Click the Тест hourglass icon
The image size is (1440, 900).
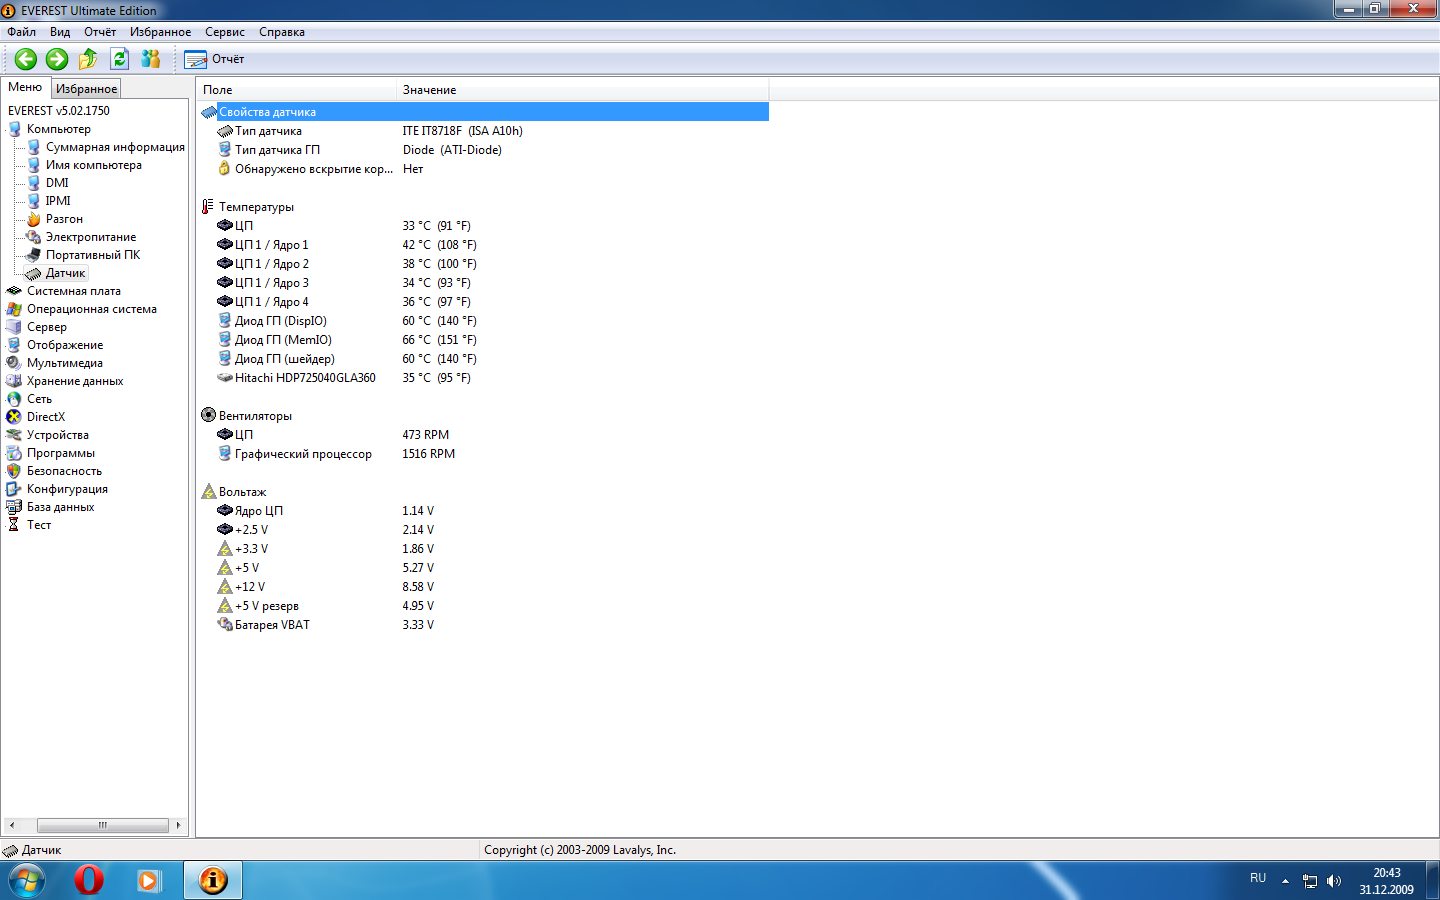[14, 525]
